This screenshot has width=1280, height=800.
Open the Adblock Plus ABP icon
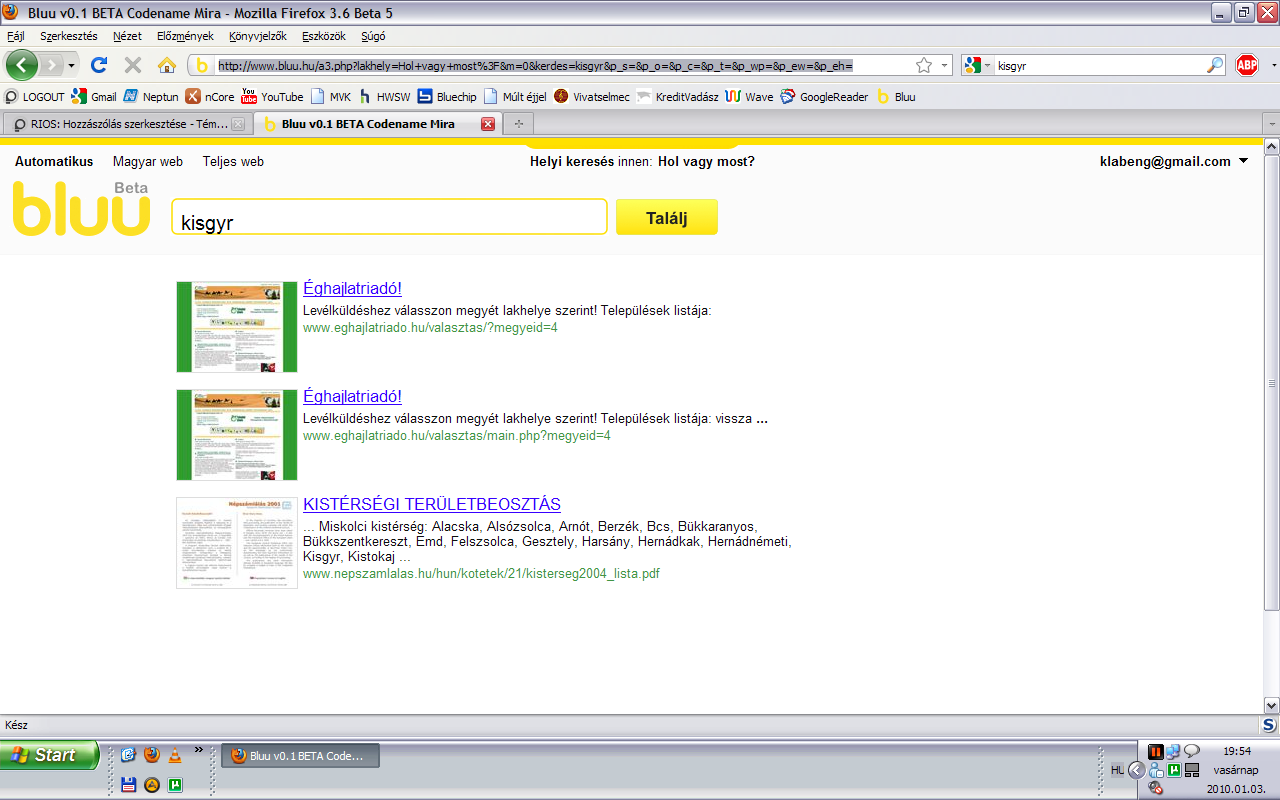[1246, 65]
